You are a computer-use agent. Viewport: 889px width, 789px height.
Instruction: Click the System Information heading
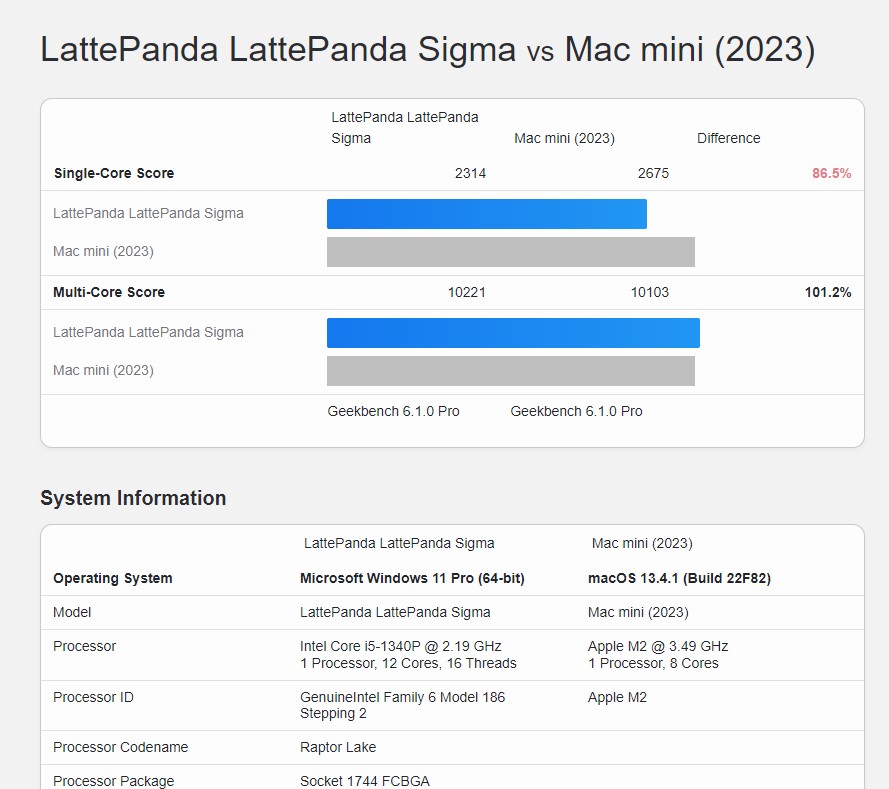click(x=133, y=498)
